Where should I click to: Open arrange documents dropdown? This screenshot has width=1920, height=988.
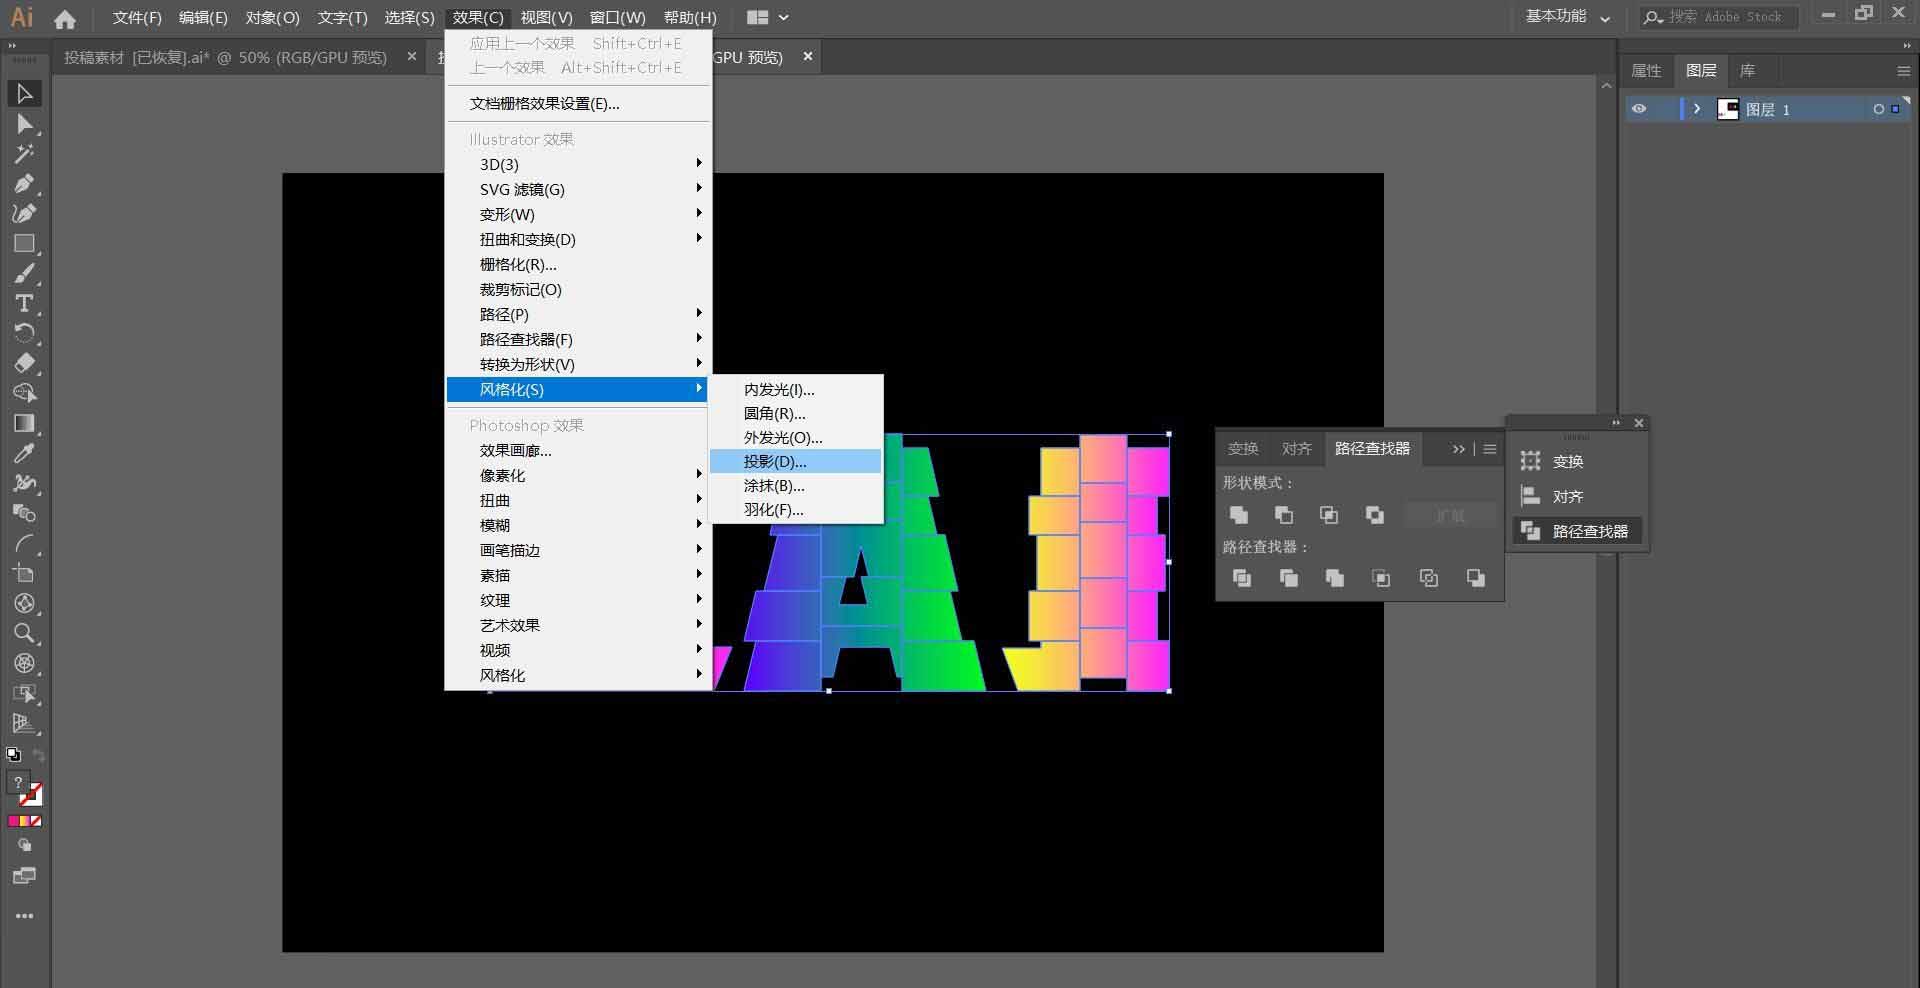point(768,17)
